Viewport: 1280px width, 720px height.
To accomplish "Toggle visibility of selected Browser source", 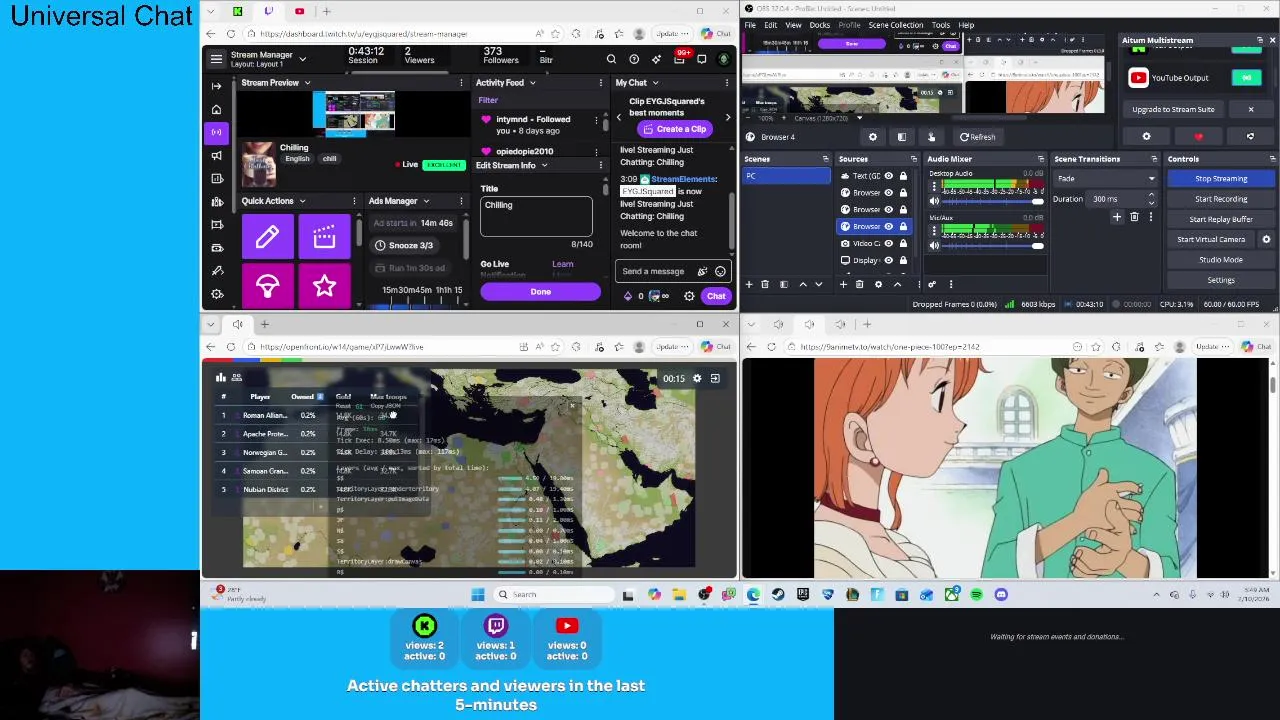I will pyautogui.click(x=888, y=226).
